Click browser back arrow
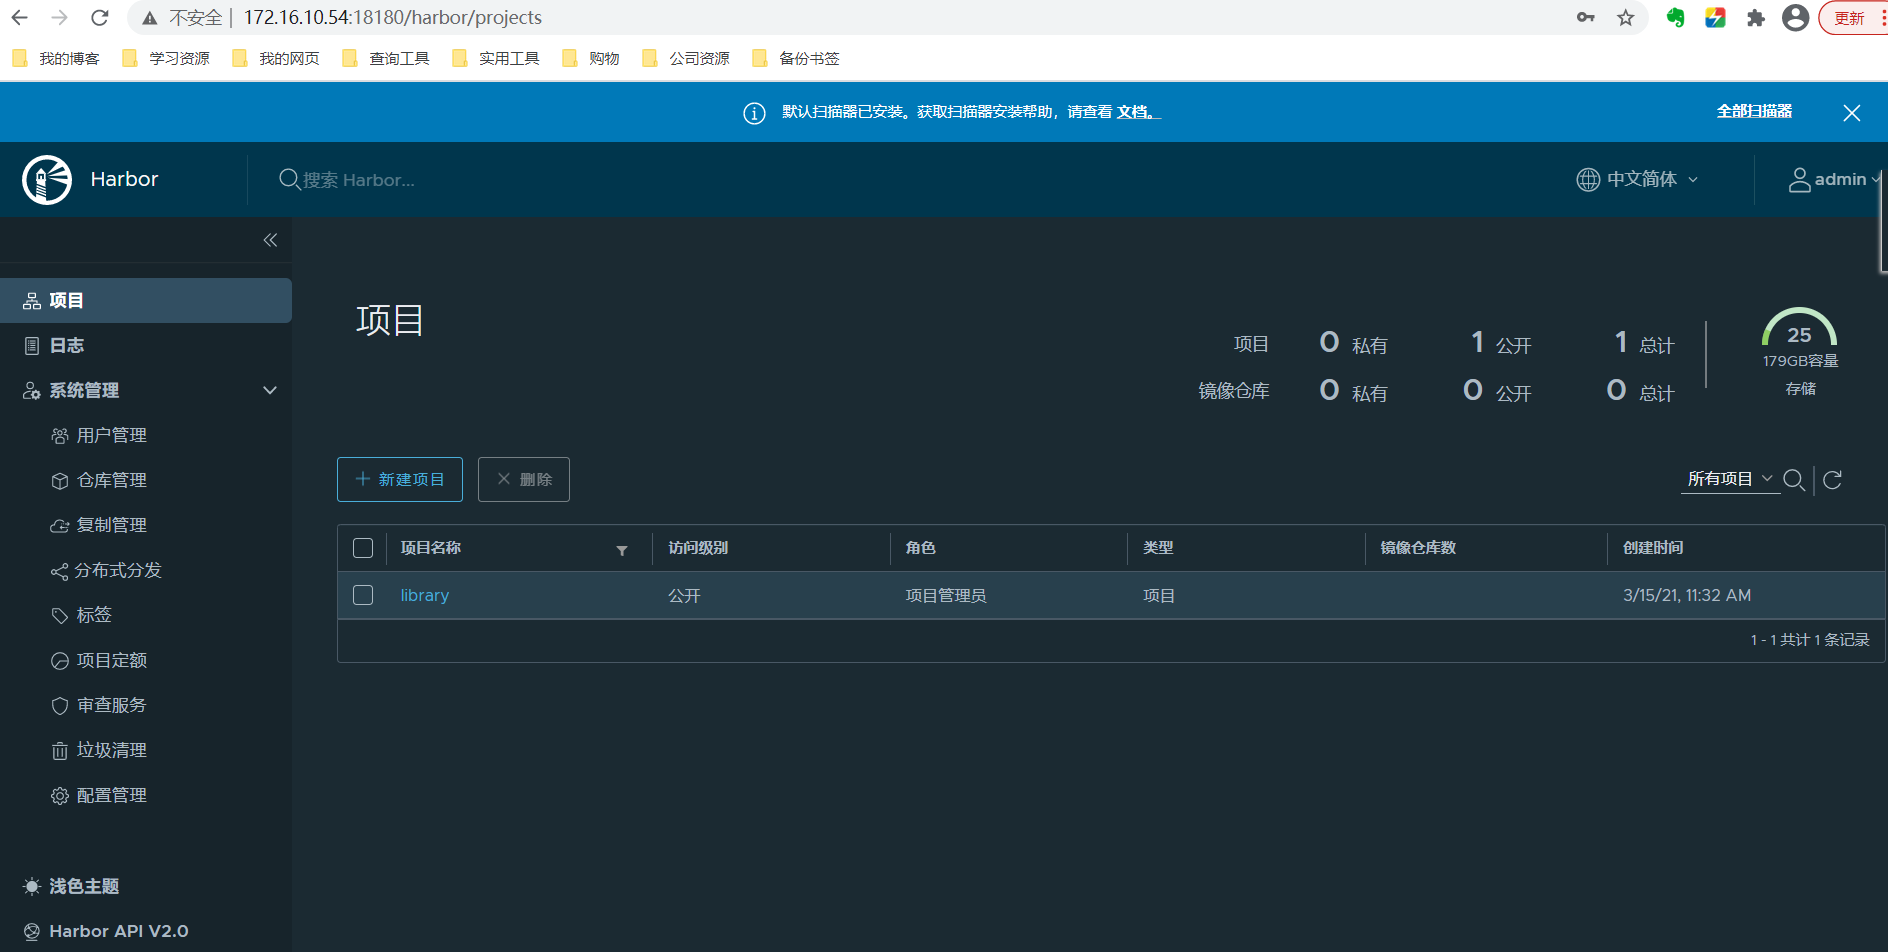The height and width of the screenshot is (952, 1888). tap(19, 17)
